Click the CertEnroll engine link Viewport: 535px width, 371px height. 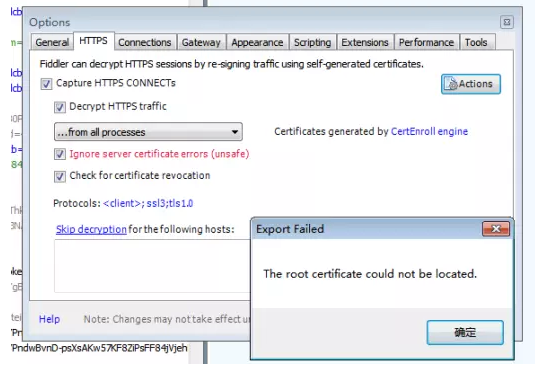click(x=429, y=131)
